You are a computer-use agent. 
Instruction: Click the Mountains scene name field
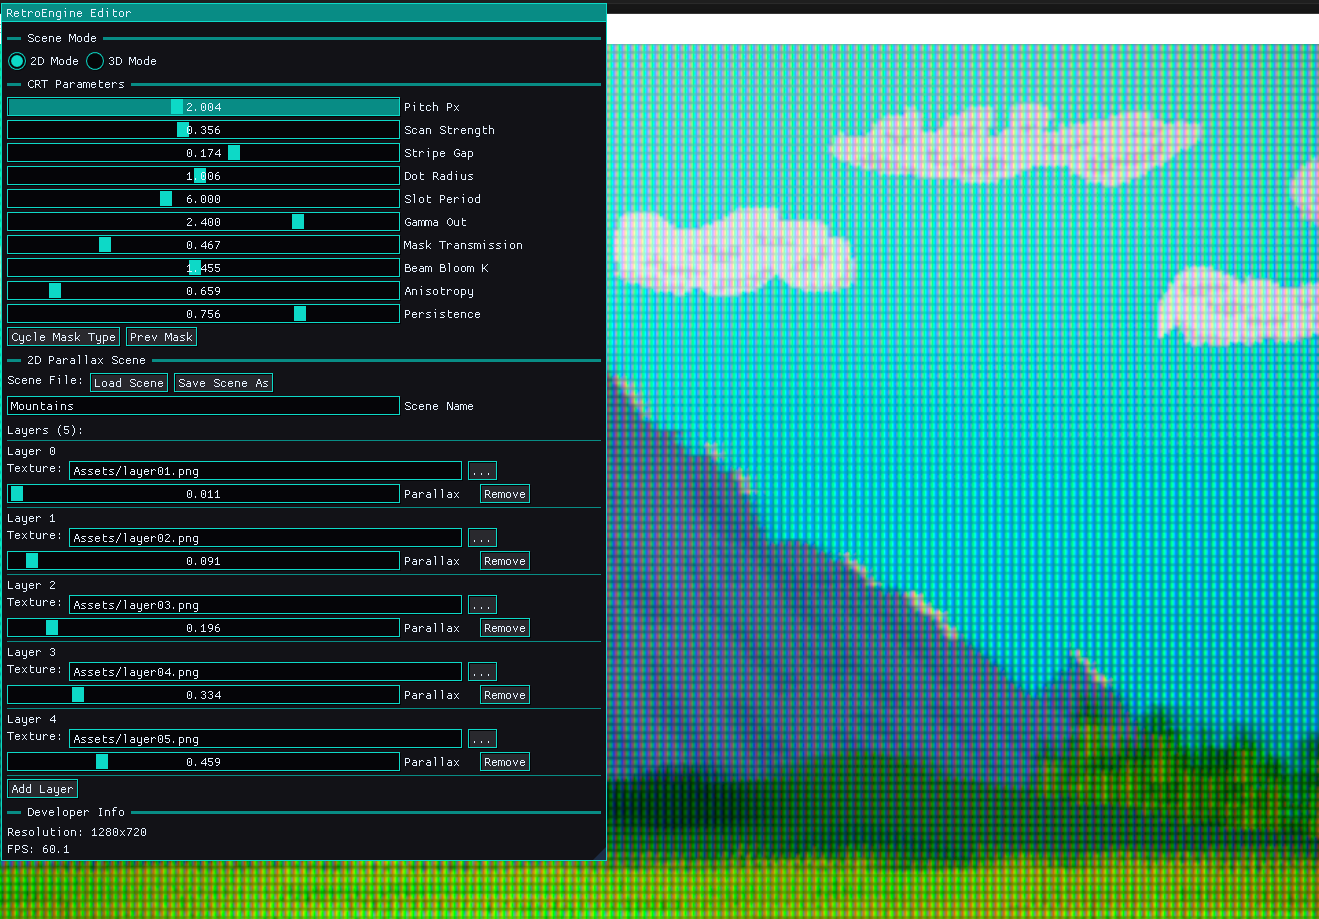coord(200,405)
